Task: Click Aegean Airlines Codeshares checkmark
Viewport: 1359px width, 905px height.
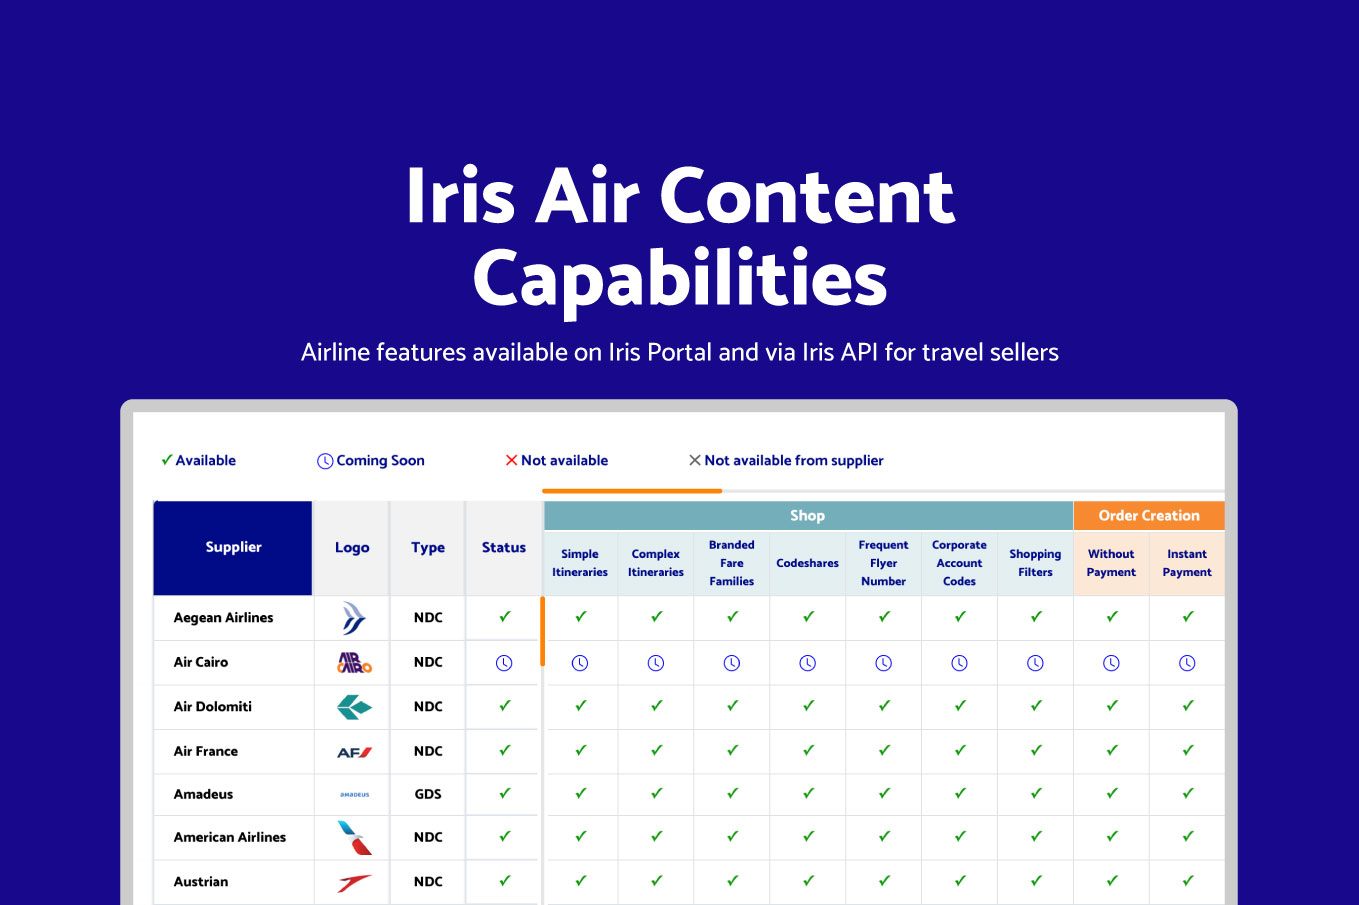Action: pyautogui.click(x=809, y=617)
